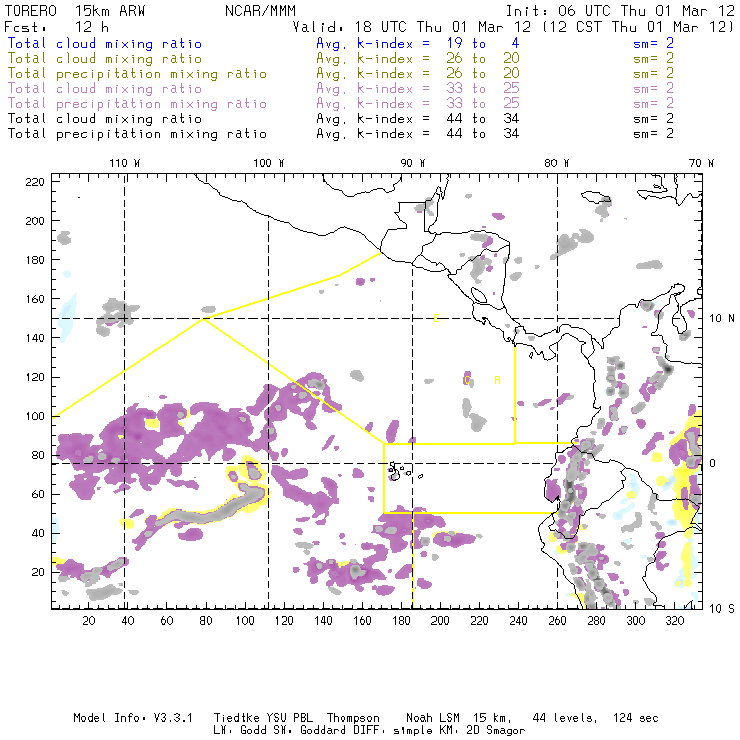740x740 pixels.
Task: Click vertical axis tick label "220"
Action: coord(35,182)
